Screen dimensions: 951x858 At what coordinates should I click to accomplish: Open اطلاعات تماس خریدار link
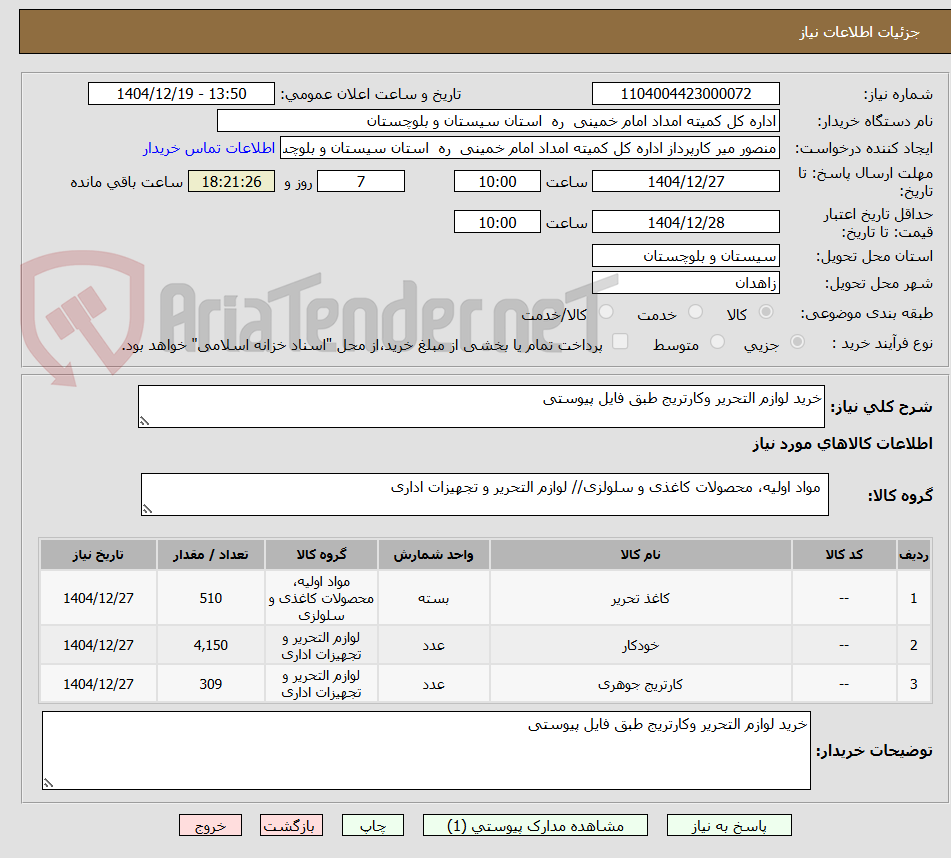coord(209,148)
